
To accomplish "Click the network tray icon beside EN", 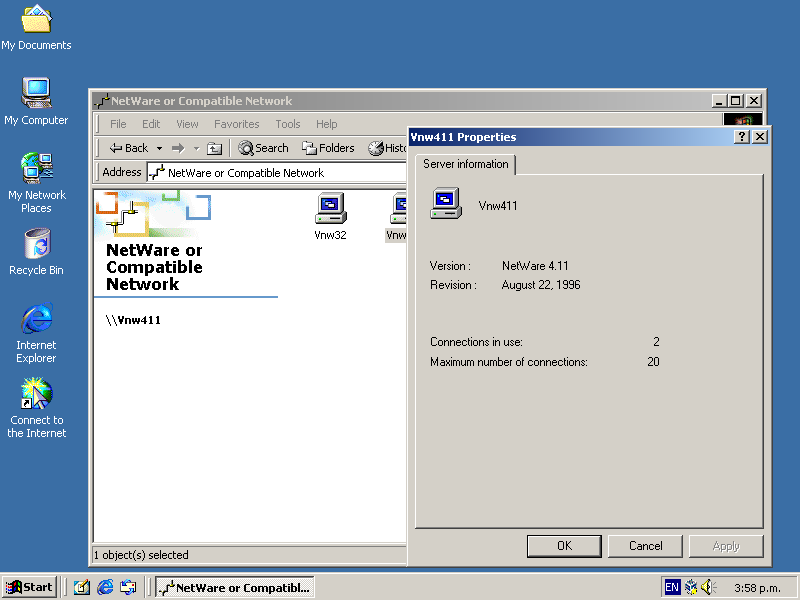I will click(x=691, y=587).
